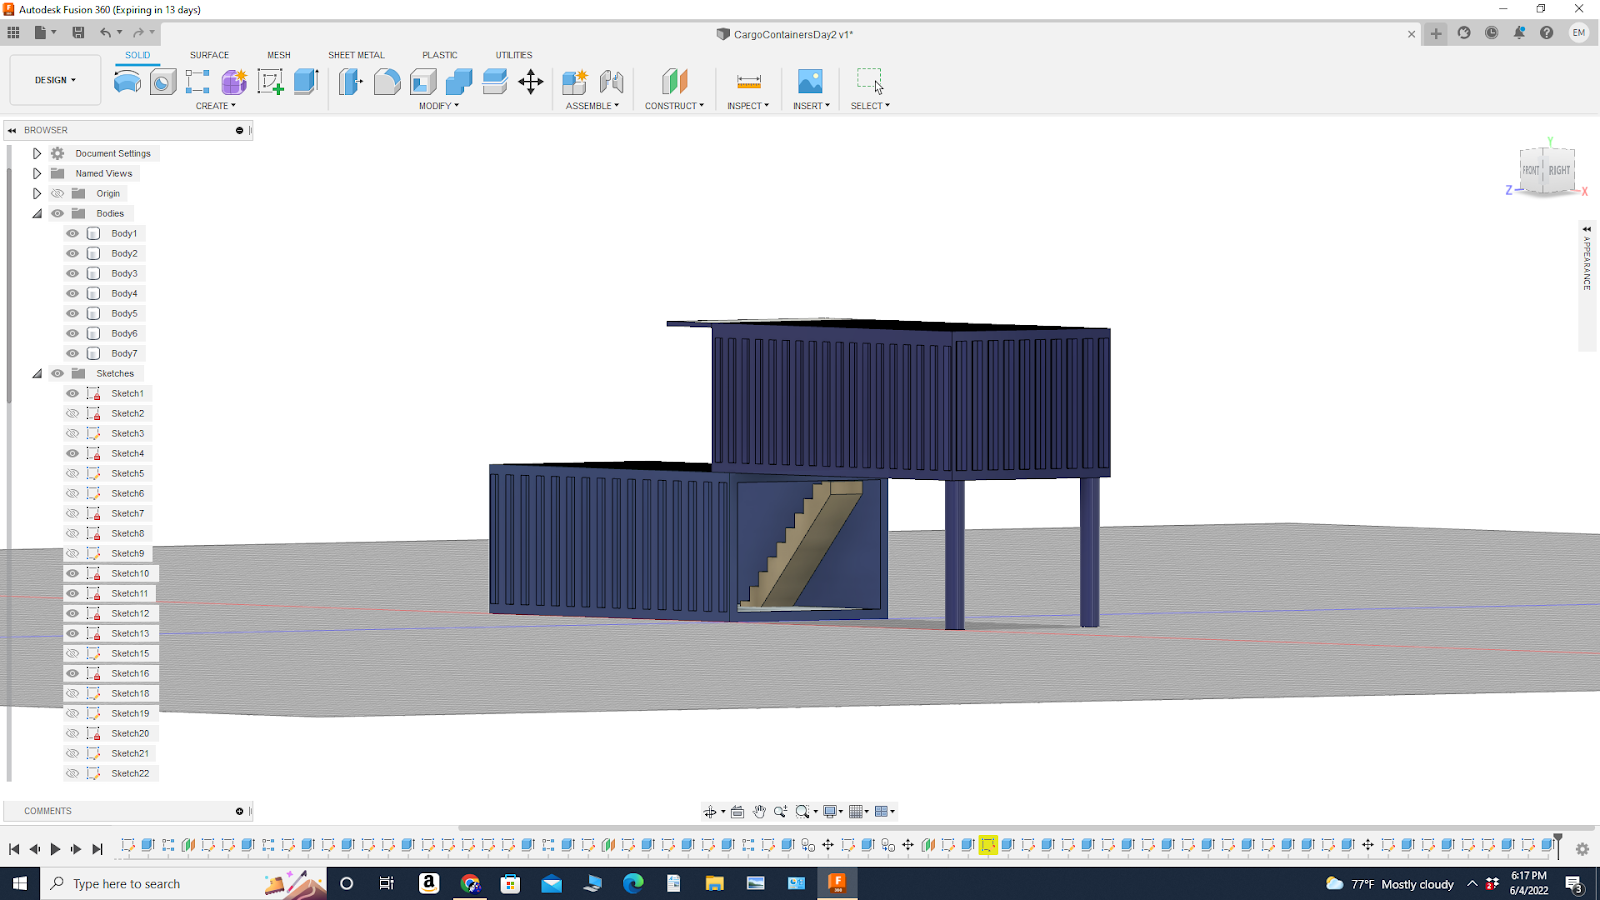Select the Extrude tool
Screen dimensions: 1600x900
(x=306, y=82)
